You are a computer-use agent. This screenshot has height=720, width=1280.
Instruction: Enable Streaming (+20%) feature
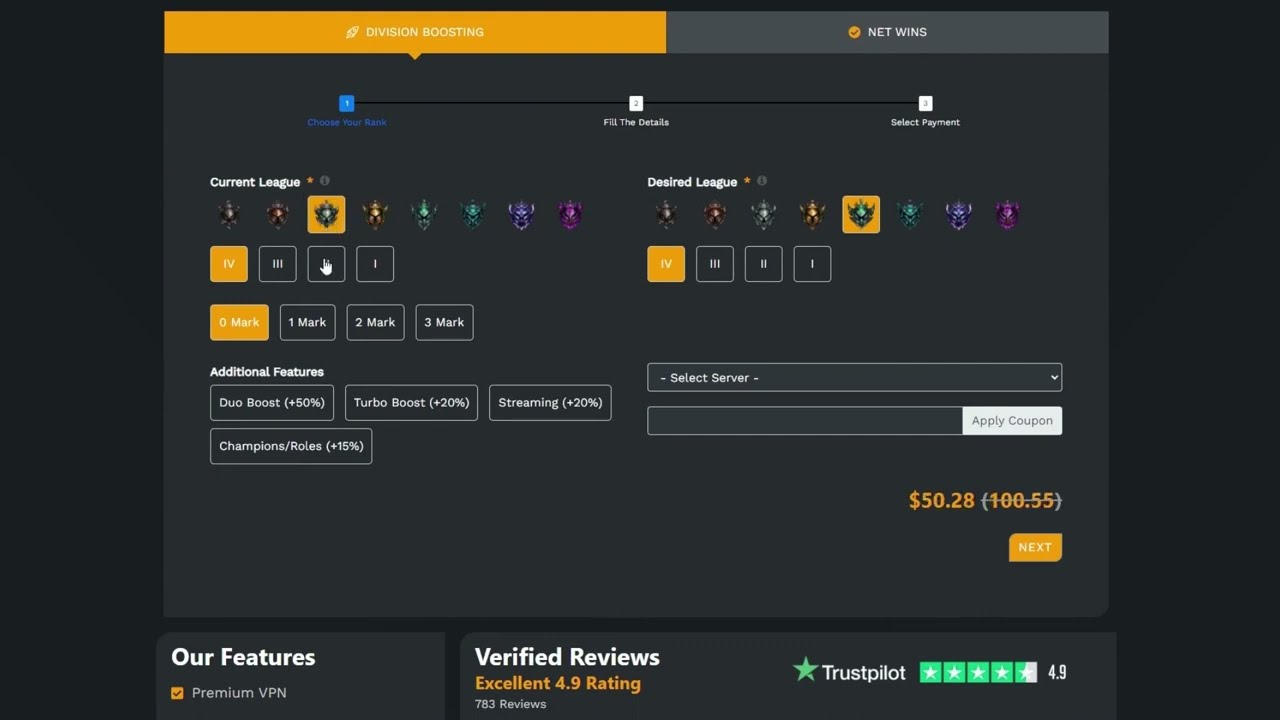coord(550,403)
